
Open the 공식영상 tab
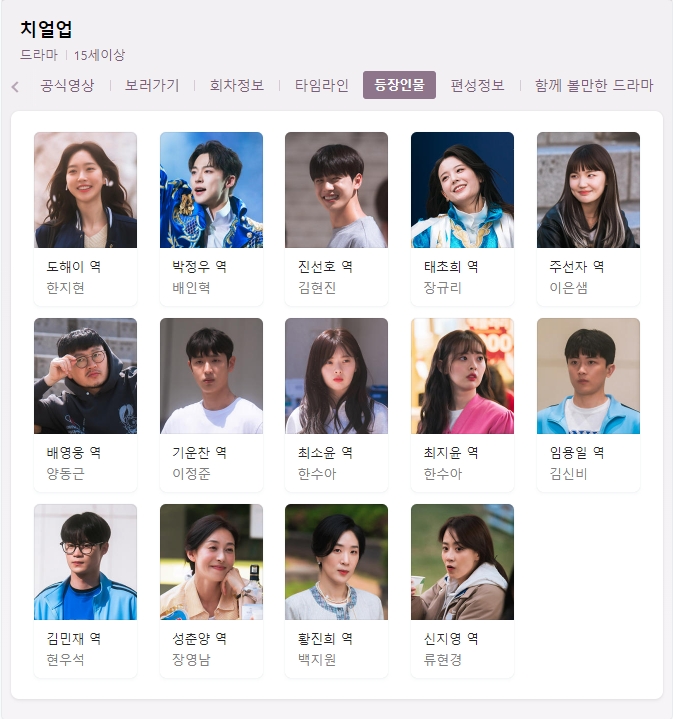(x=67, y=85)
